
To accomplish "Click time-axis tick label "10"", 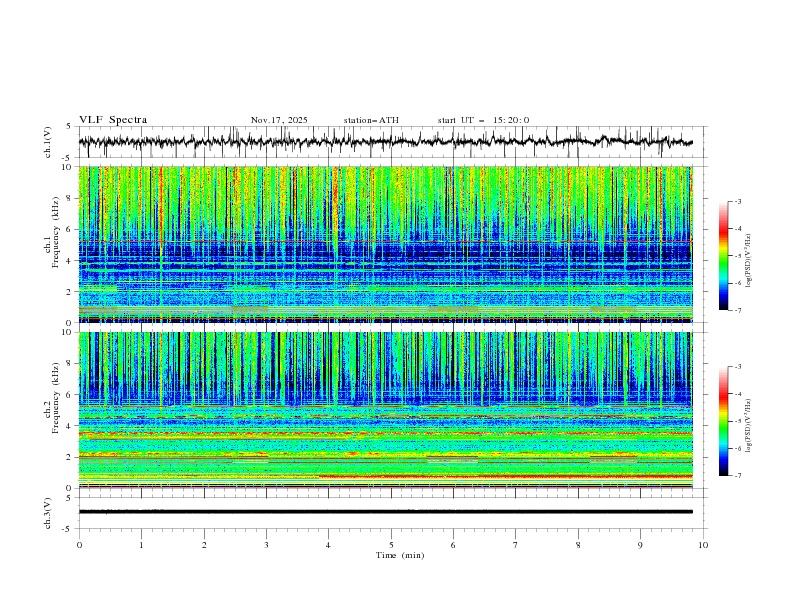I will click(703, 545).
